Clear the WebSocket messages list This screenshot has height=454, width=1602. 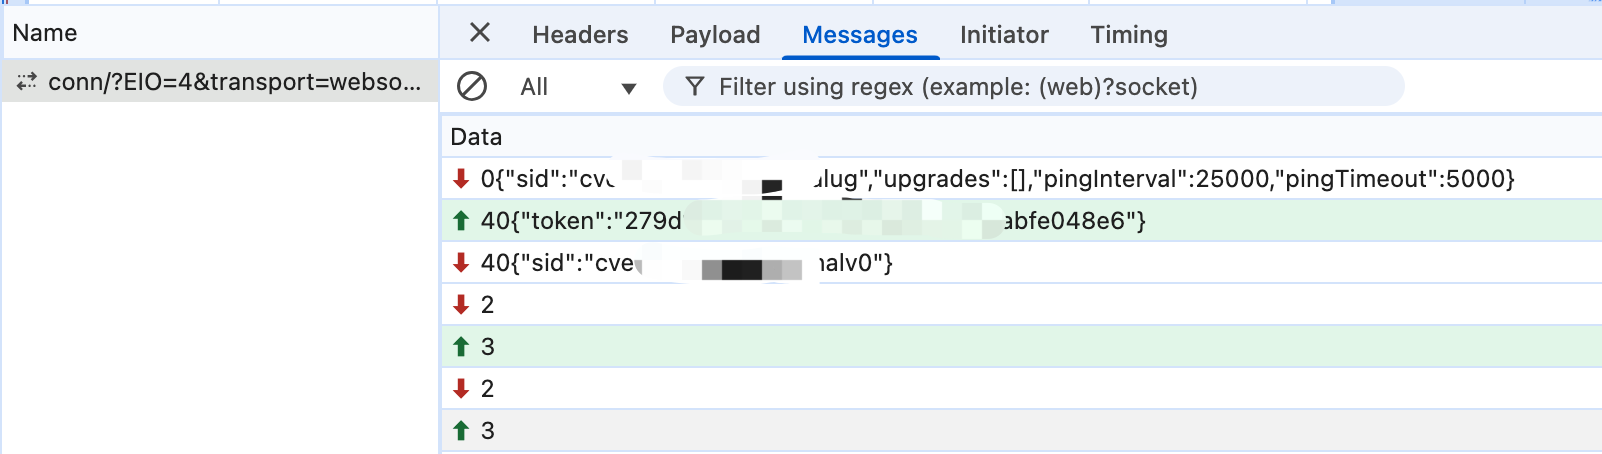pos(472,87)
